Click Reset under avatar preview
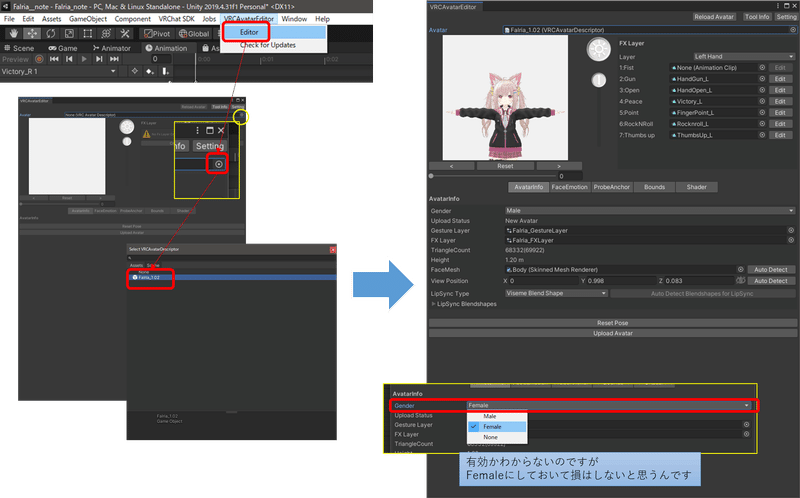The height and width of the screenshot is (498, 800). [x=505, y=166]
